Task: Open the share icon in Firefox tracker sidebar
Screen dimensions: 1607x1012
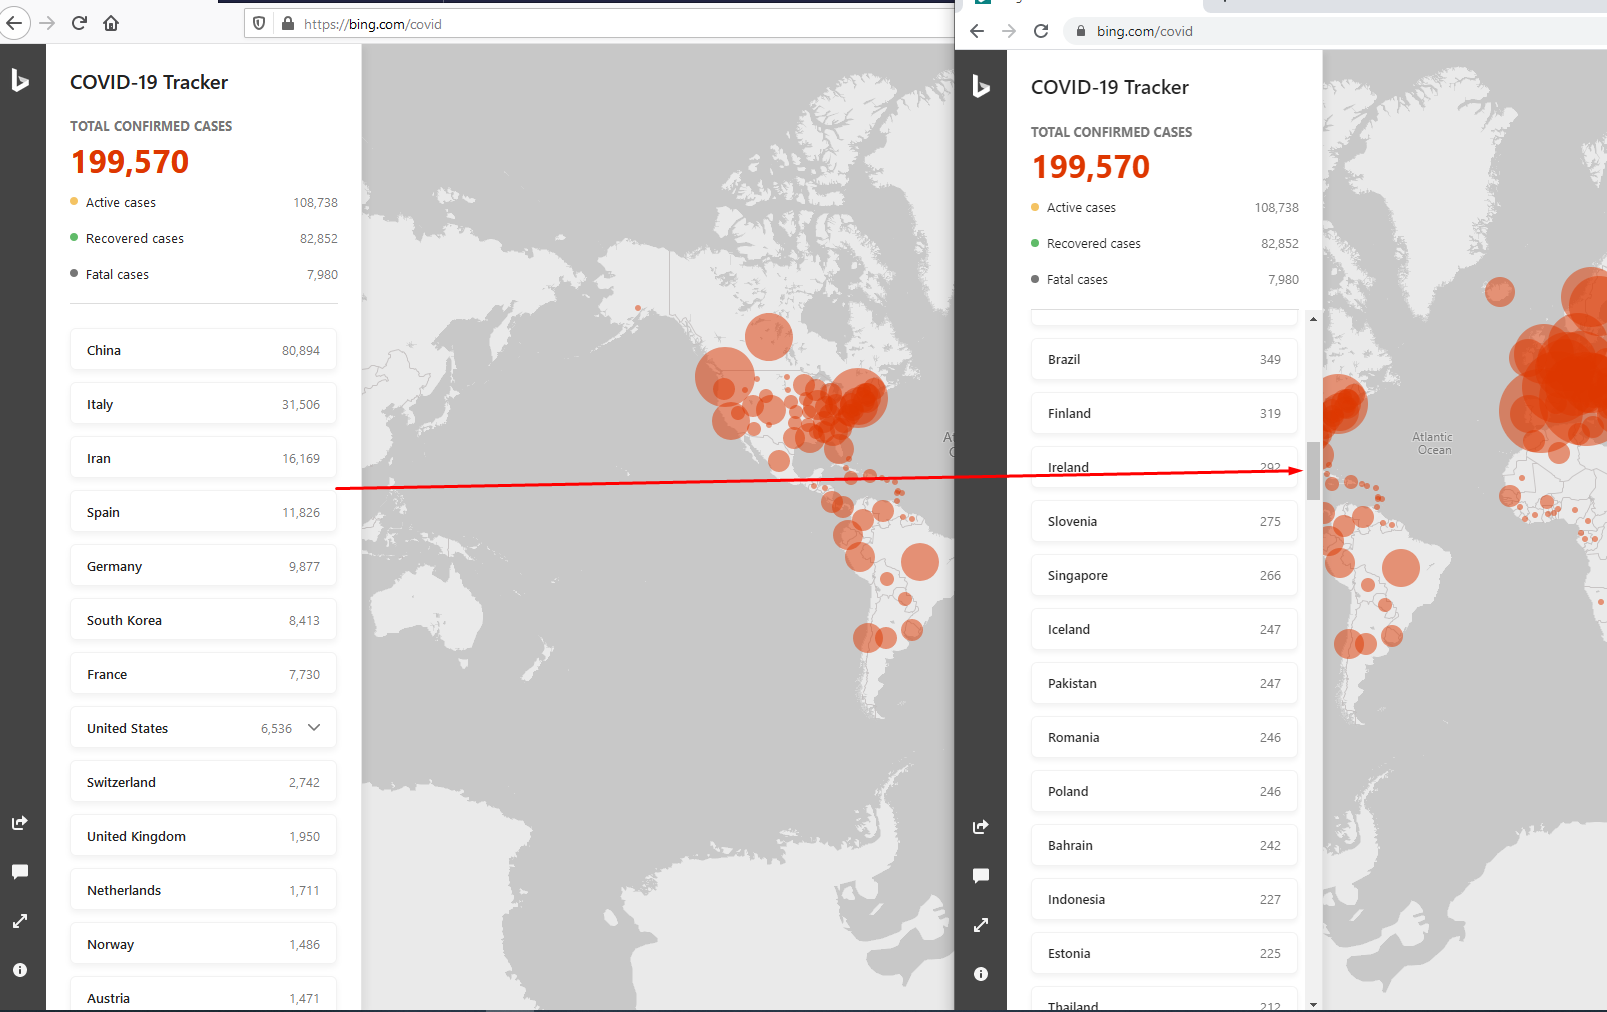Action: [20, 823]
